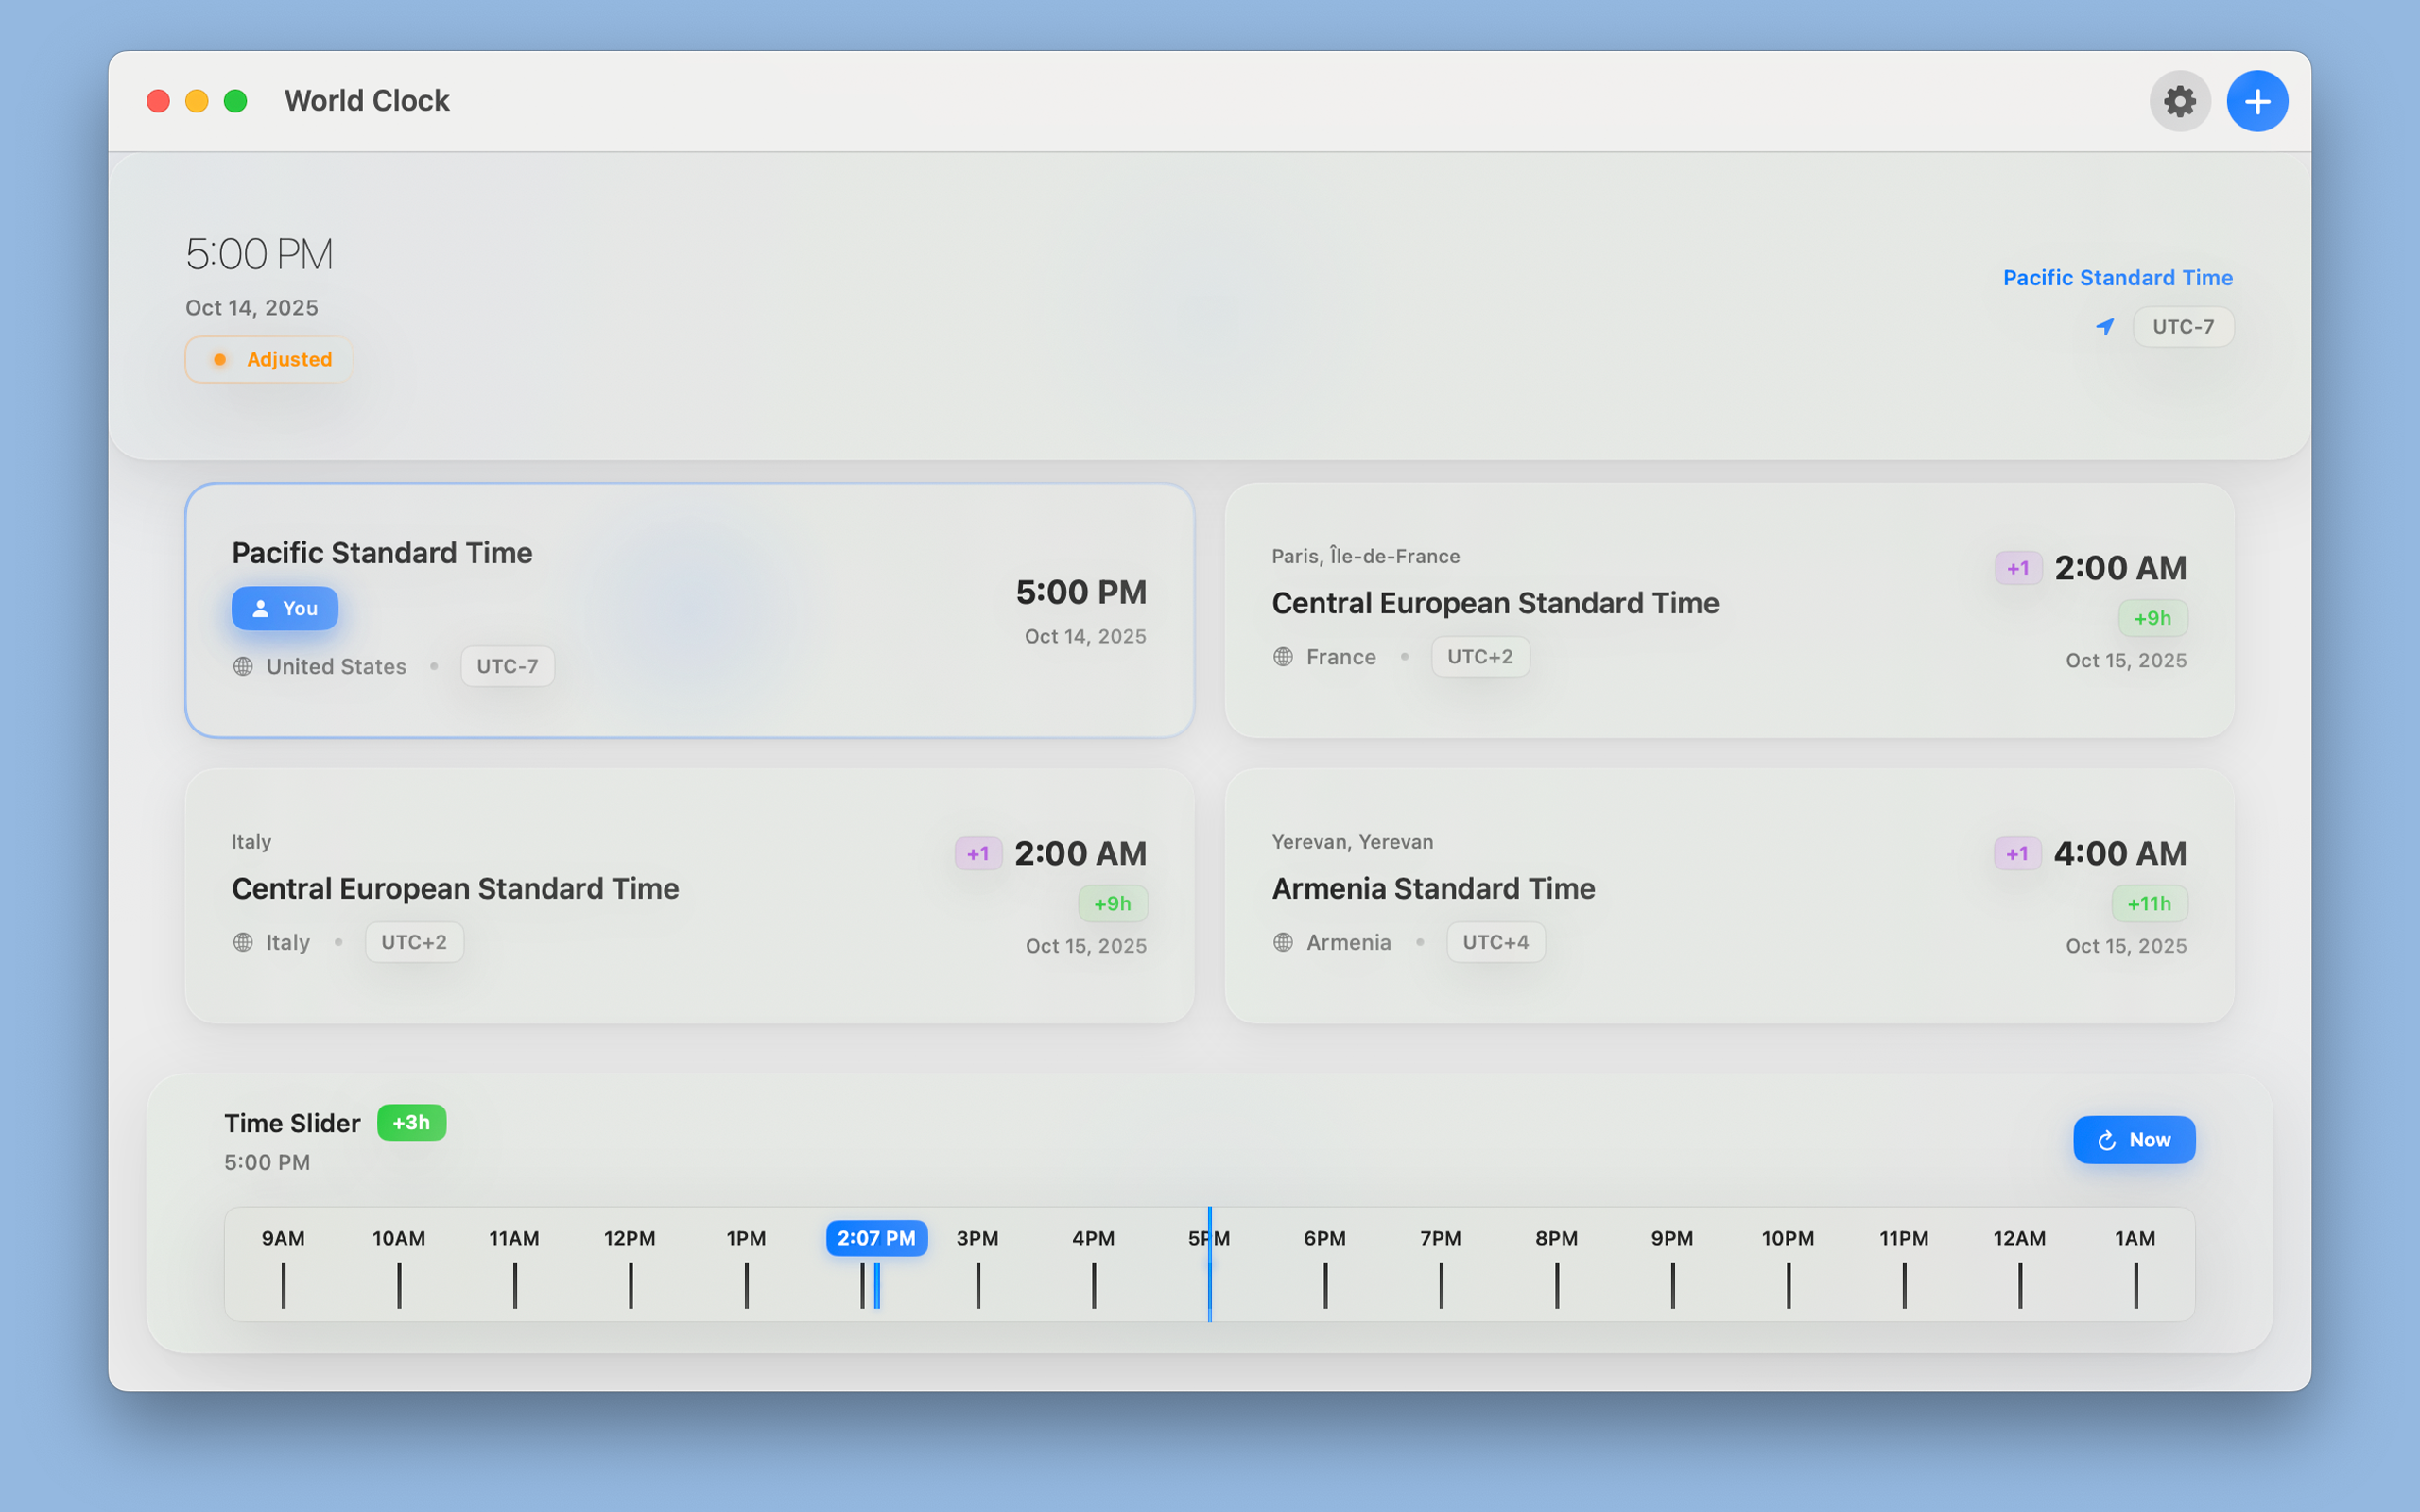
Task: Click UTC+2 pill on France card
Action: (x=1480, y=657)
